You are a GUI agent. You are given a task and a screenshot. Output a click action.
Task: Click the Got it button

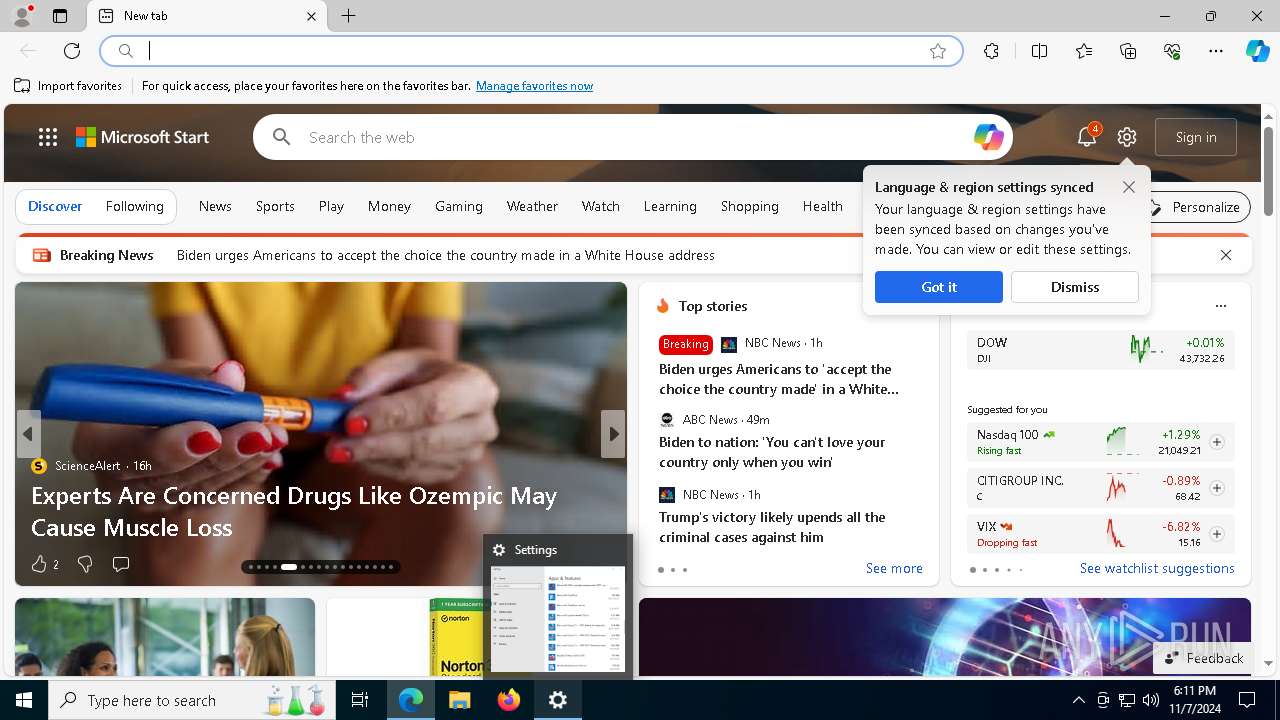coord(939,287)
